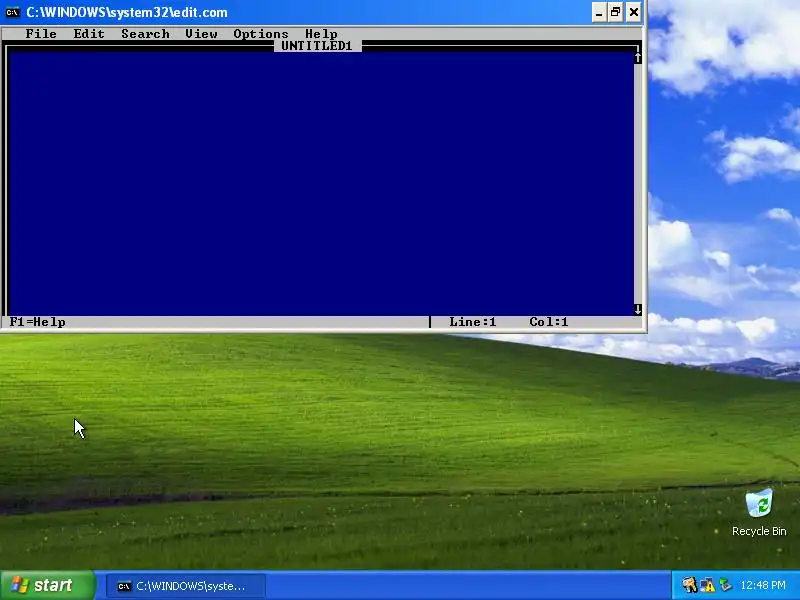Select the C:\WINDOWS\syste... taskbar button
800x600 pixels.
186,586
